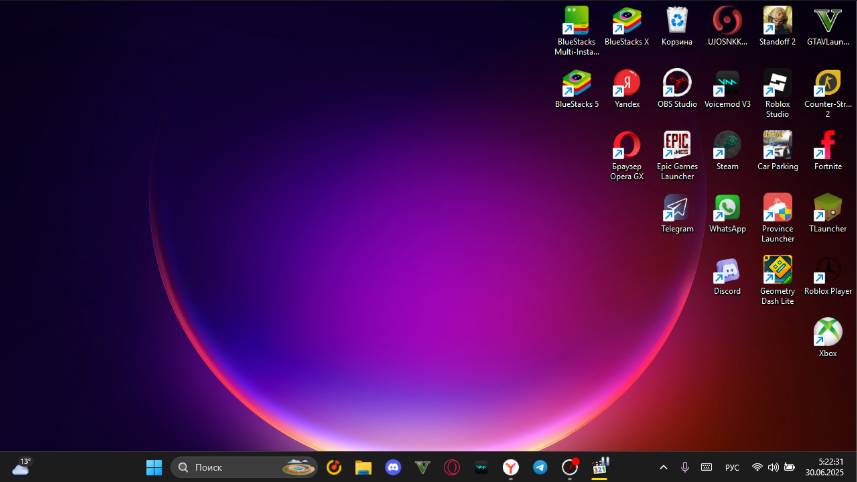Image resolution: width=857 pixels, height=482 pixels.
Task: Select the Counter-Strike 2 shortcut
Action: click(828, 93)
